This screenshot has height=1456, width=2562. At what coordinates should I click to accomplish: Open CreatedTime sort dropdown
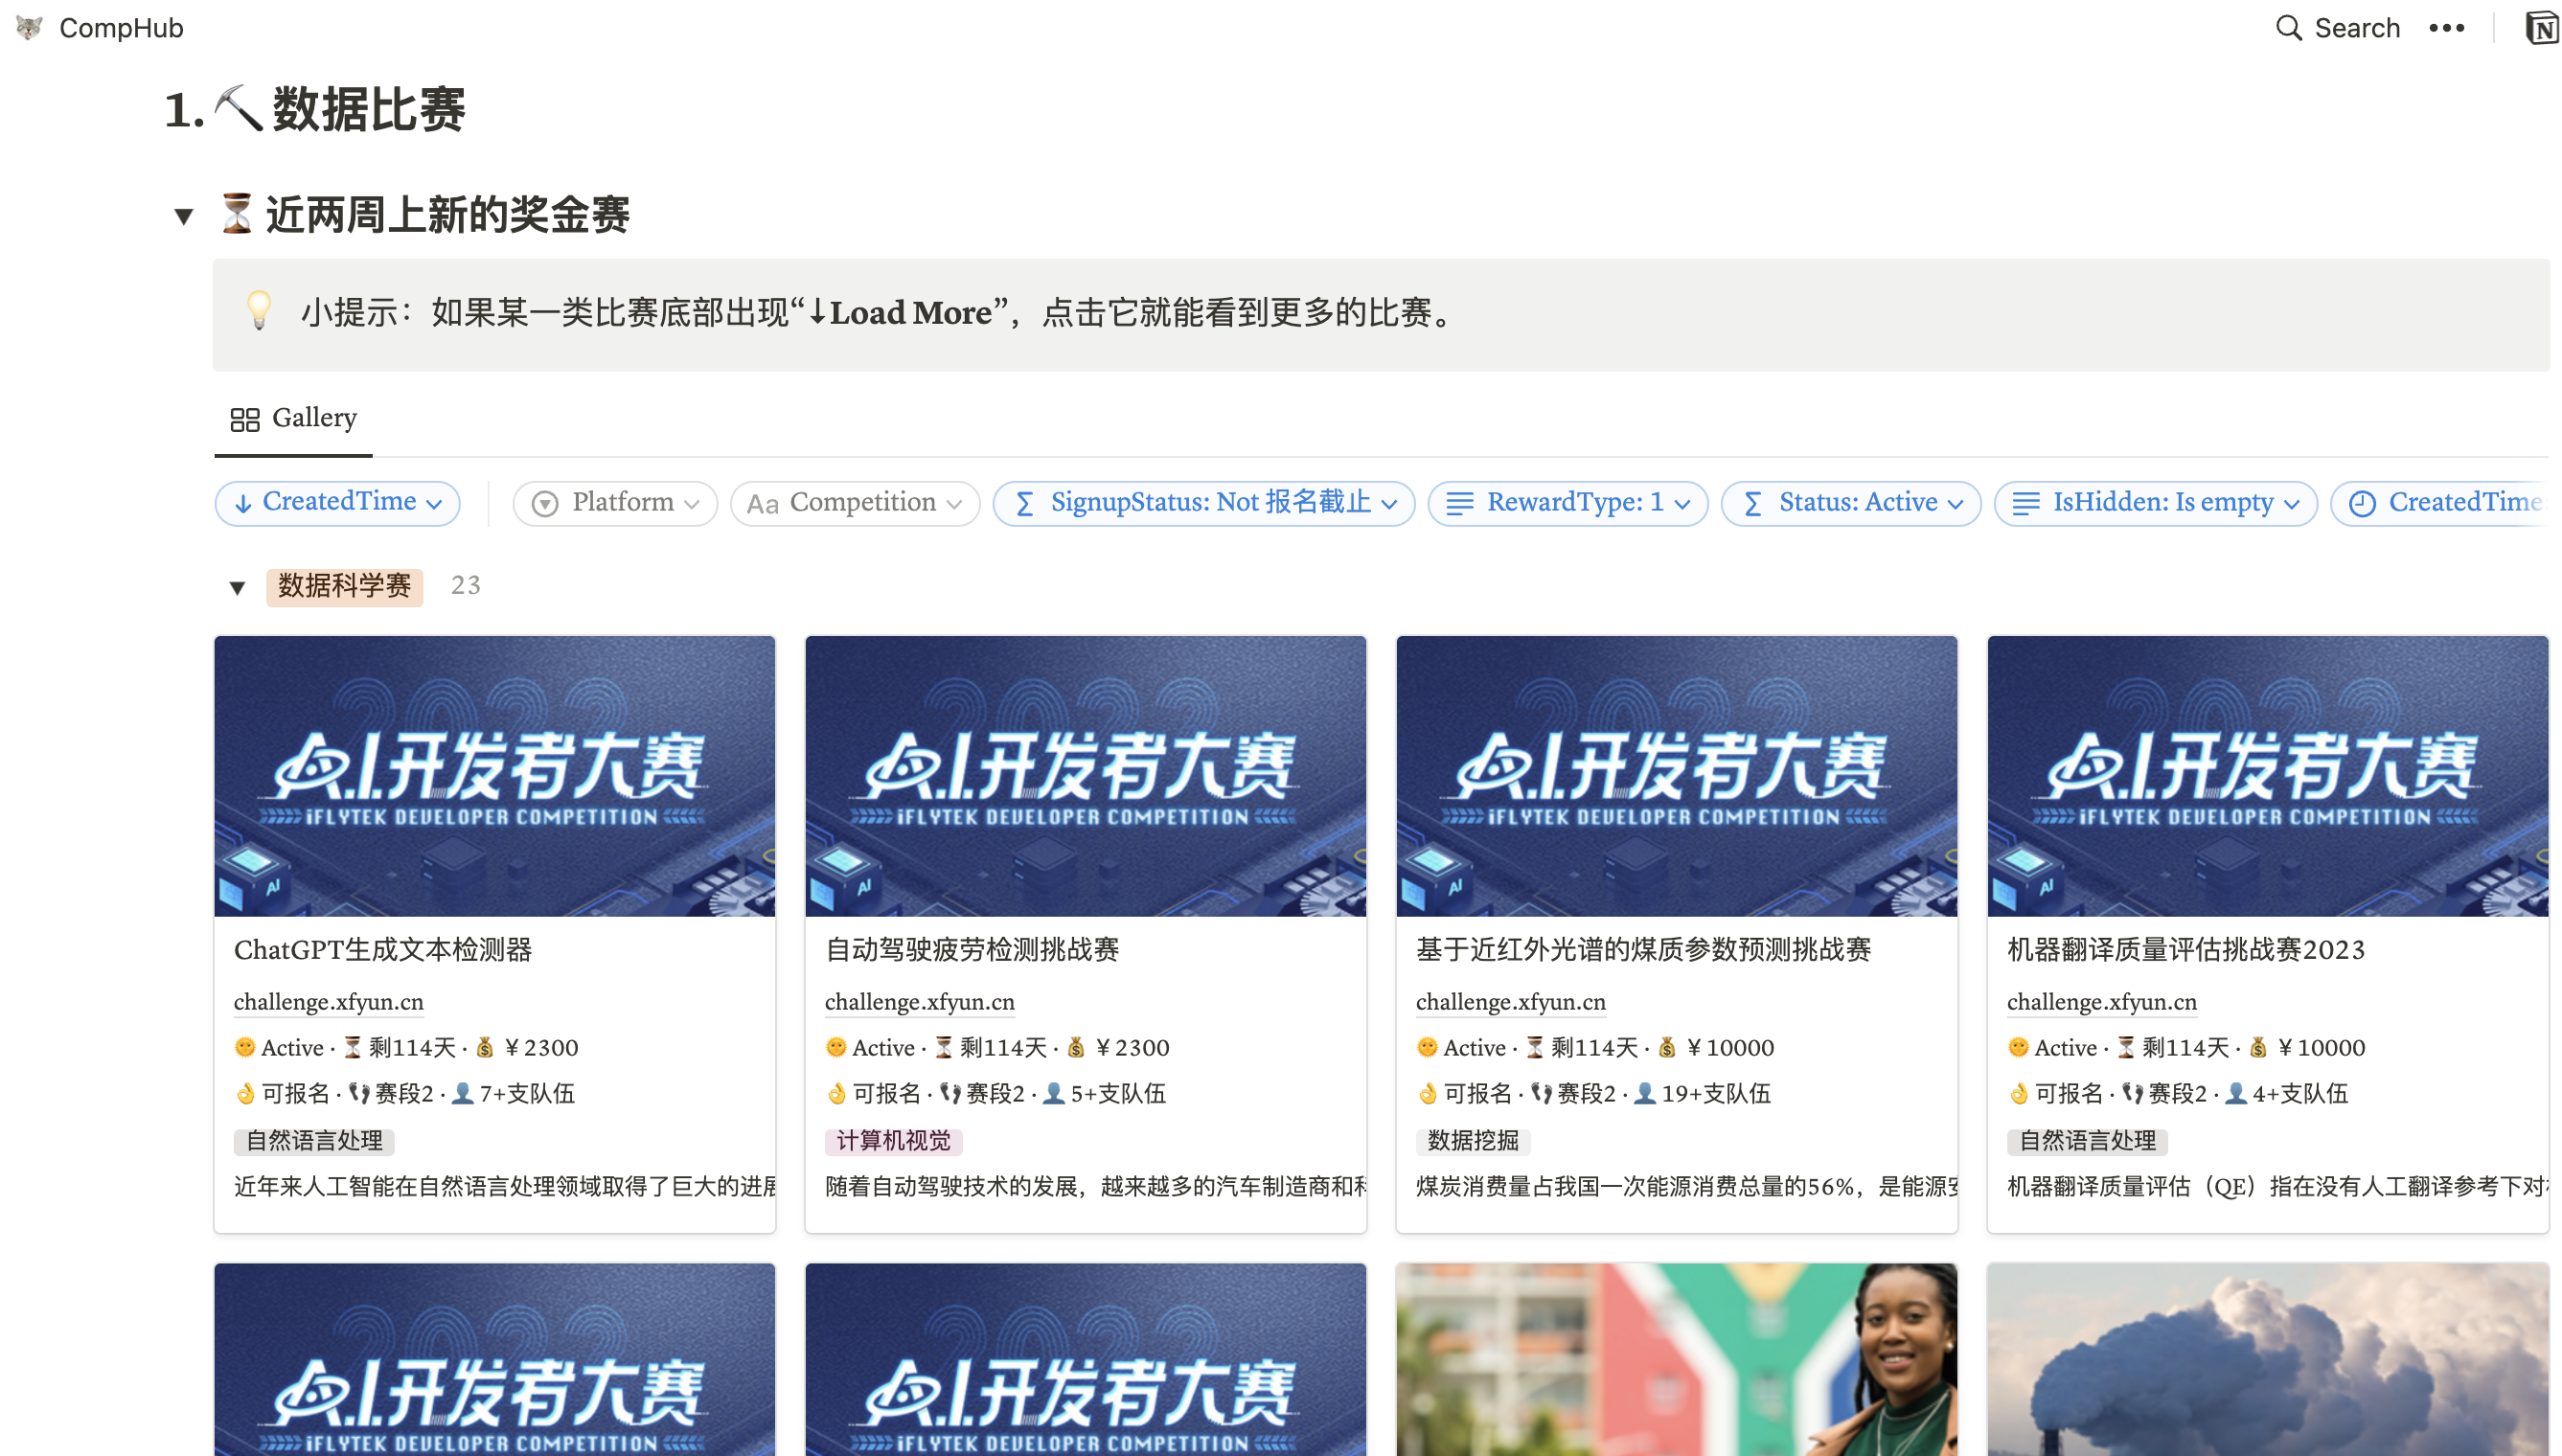pyautogui.click(x=337, y=502)
